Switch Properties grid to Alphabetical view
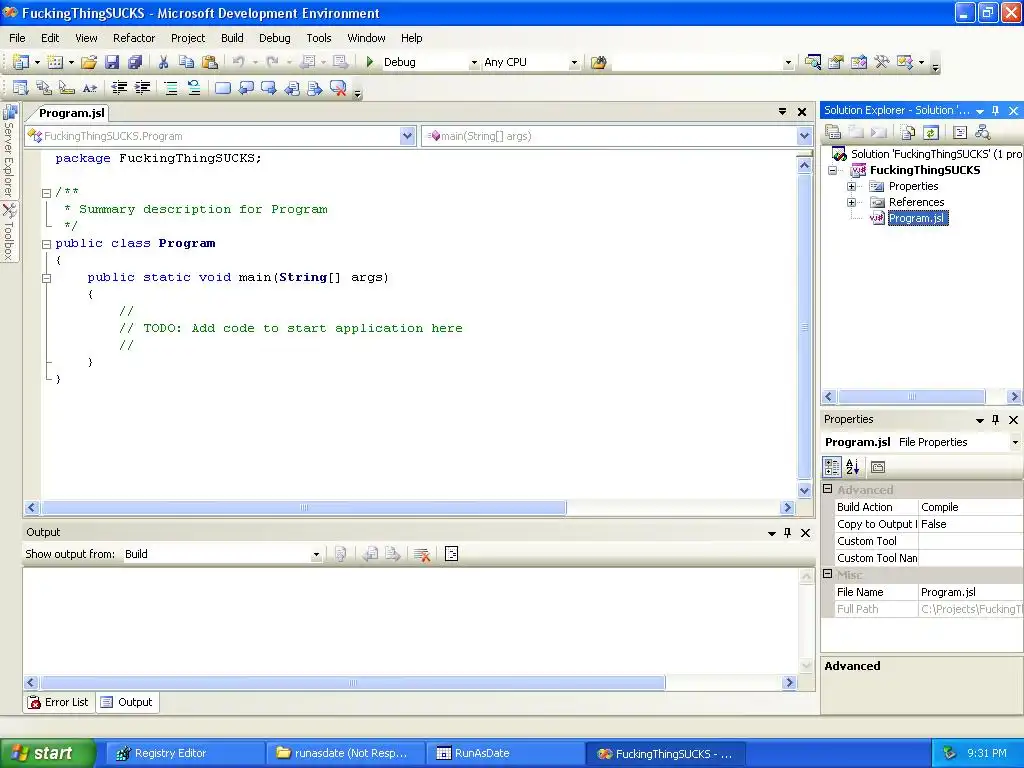1024x768 pixels. click(x=853, y=467)
